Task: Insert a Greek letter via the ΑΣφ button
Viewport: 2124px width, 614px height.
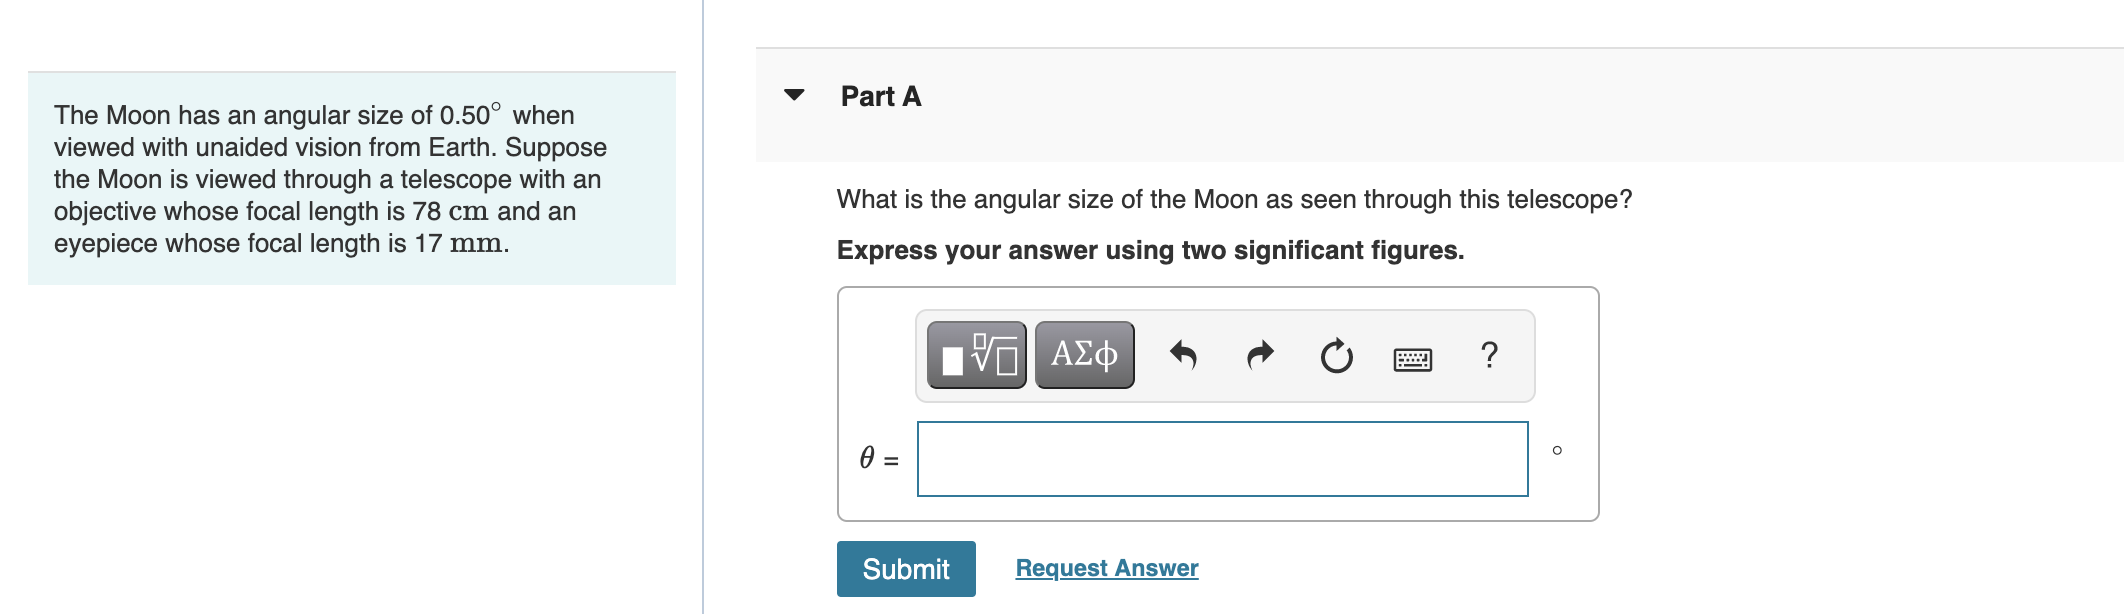Action: [1083, 353]
